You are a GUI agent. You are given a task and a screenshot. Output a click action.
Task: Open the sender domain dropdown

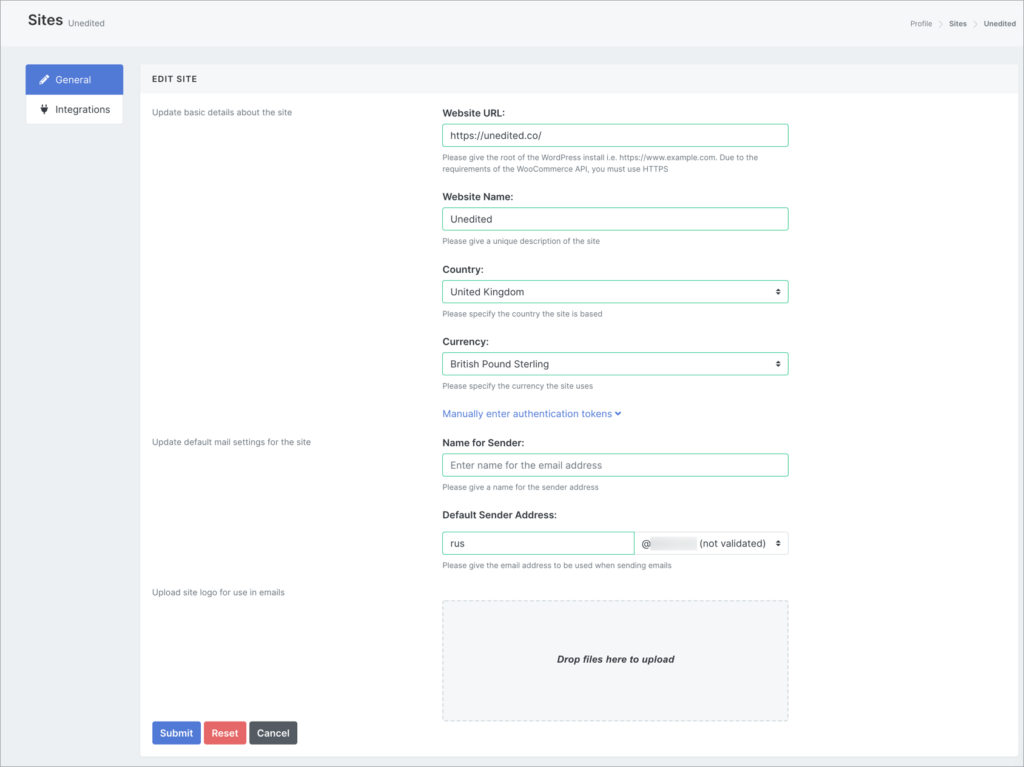(711, 543)
